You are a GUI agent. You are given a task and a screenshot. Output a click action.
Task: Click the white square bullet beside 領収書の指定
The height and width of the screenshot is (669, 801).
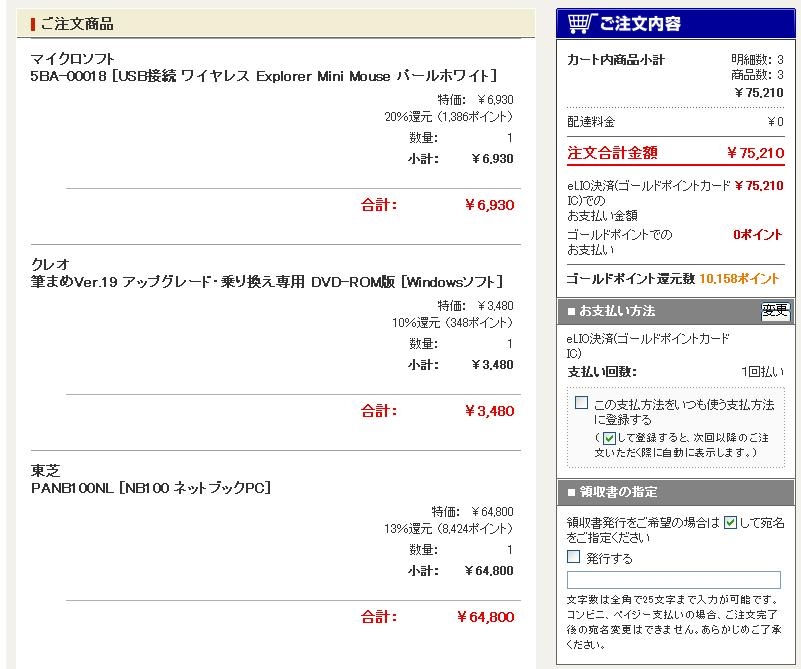(572, 491)
